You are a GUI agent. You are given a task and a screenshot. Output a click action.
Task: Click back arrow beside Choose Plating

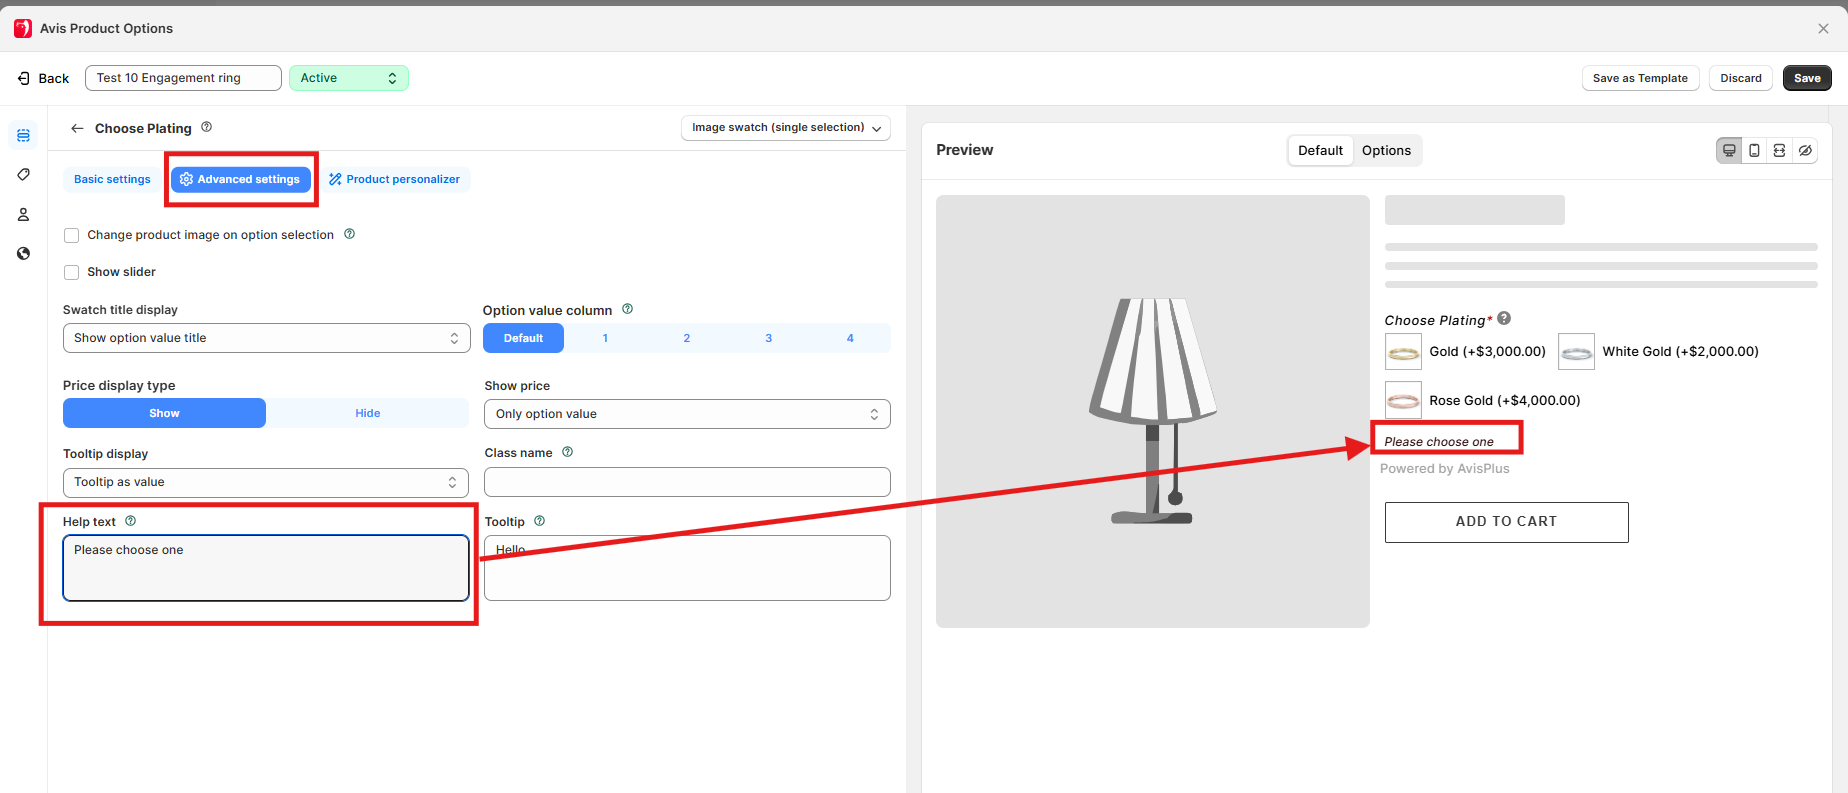coord(77,128)
